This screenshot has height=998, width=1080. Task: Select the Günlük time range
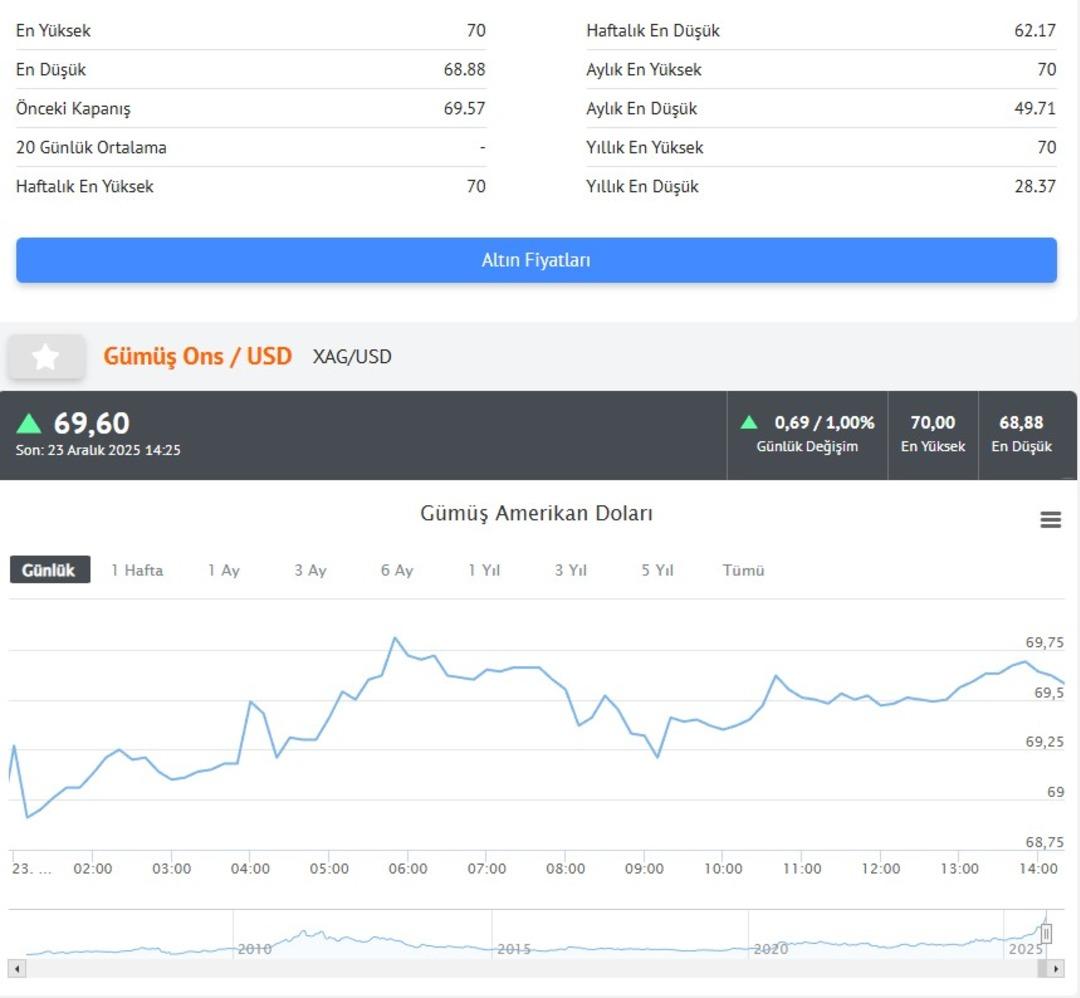tap(49, 570)
